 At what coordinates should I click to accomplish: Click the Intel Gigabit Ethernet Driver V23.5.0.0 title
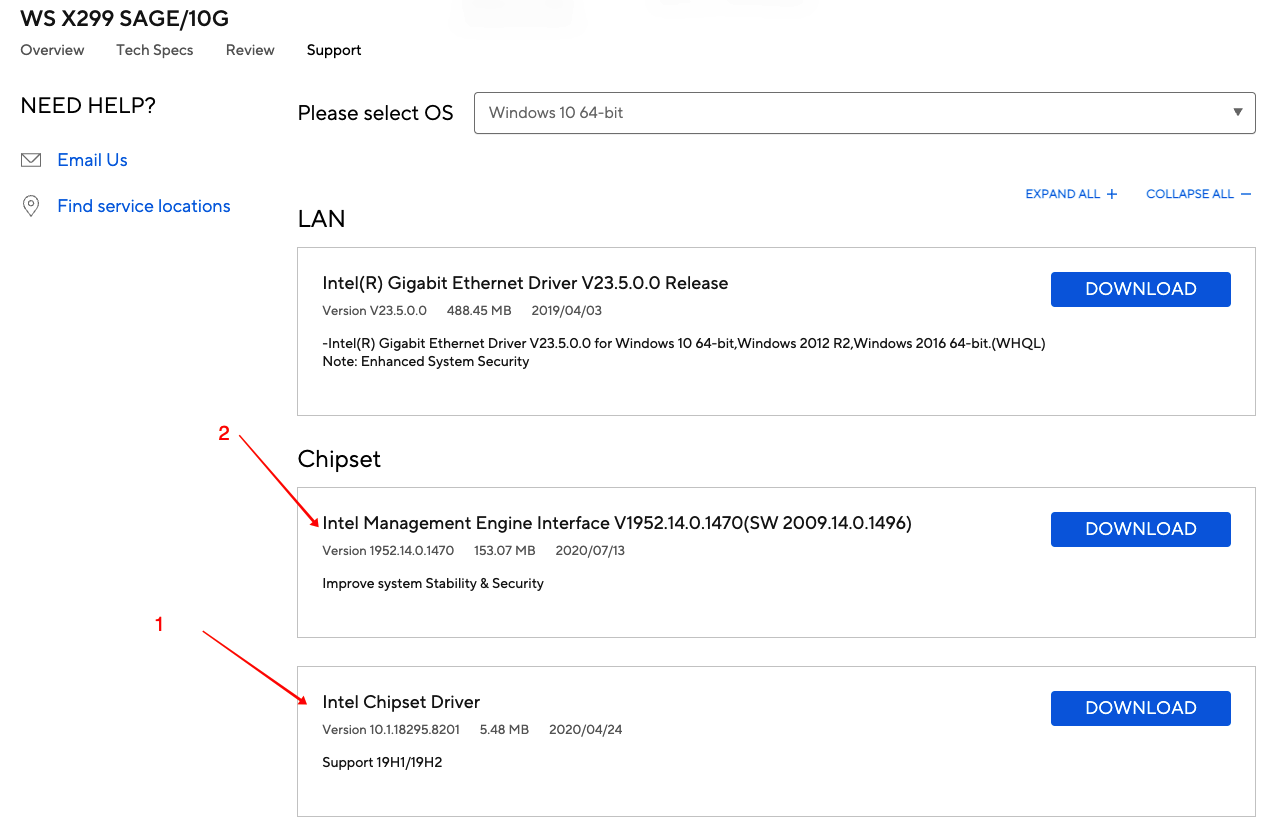pyautogui.click(x=525, y=283)
